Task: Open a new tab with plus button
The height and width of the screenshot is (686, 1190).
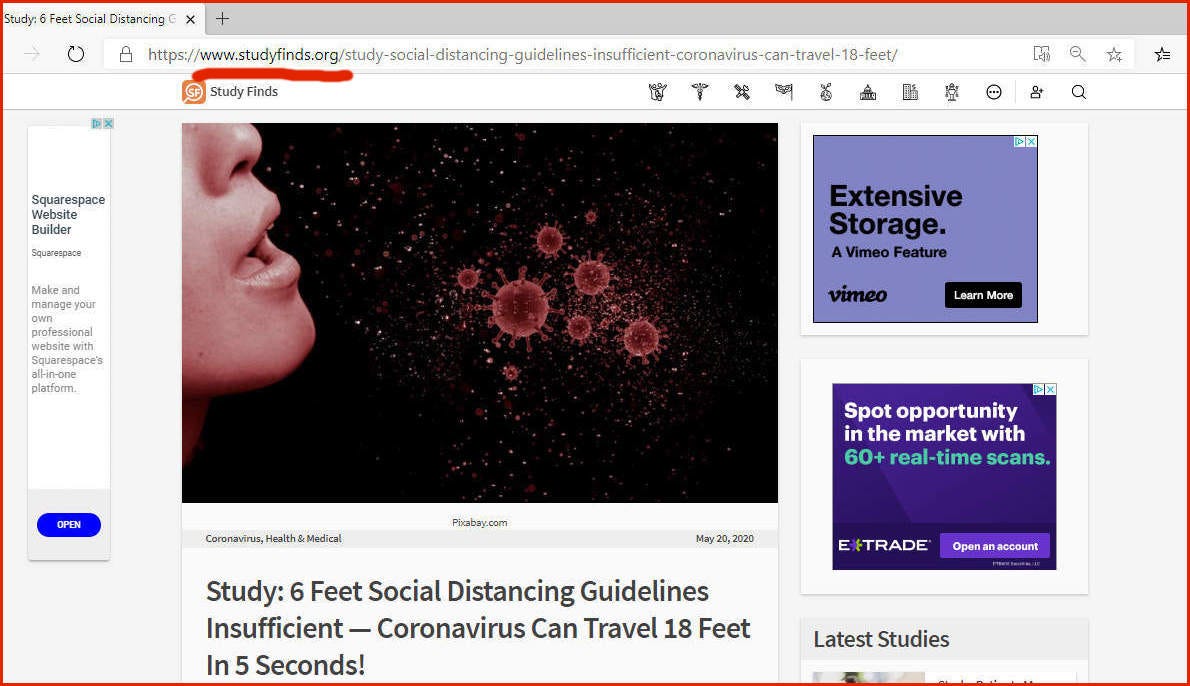Action: (x=222, y=19)
